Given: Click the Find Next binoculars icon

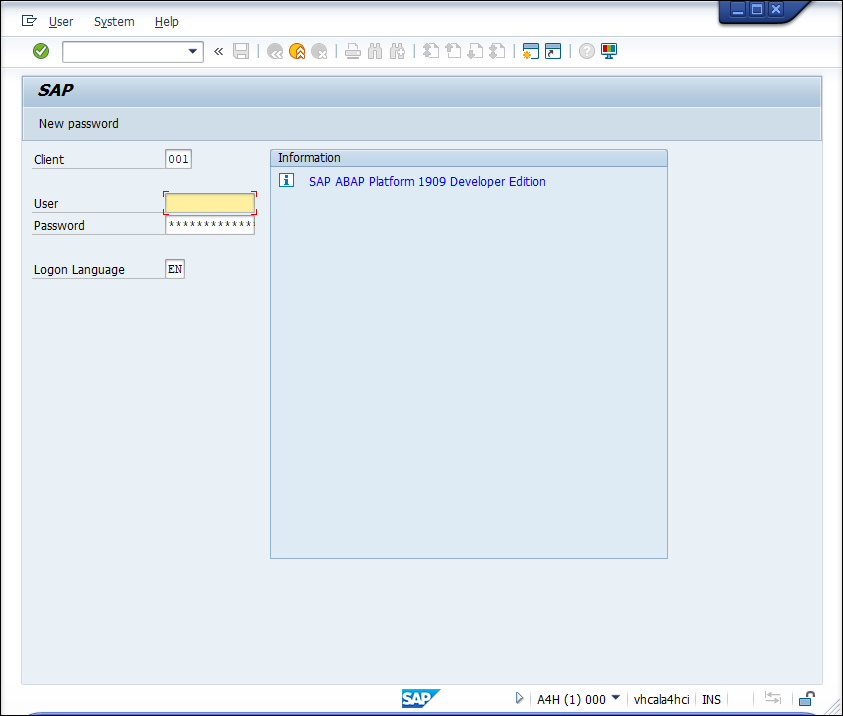Looking at the screenshot, I should point(397,51).
